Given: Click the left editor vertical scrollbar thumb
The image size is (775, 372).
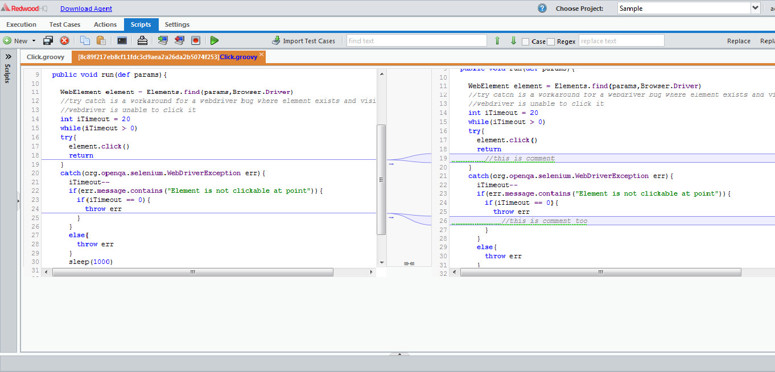Looking at the screenshot, I should coord(381,179).
